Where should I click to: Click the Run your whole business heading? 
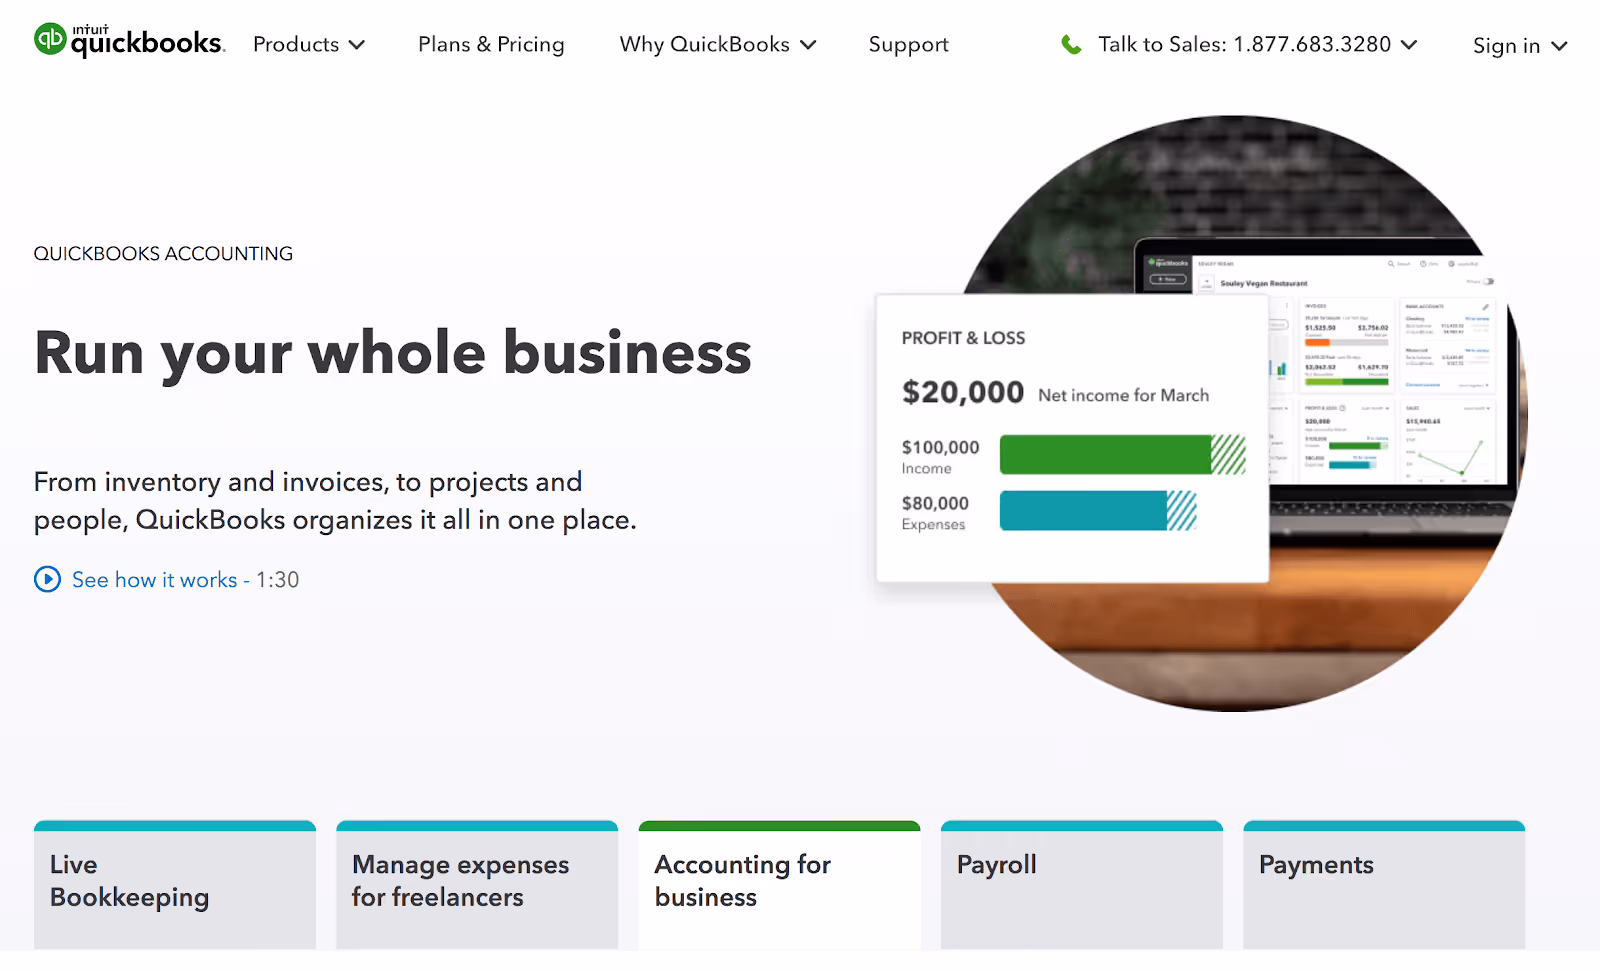point(393,354)
